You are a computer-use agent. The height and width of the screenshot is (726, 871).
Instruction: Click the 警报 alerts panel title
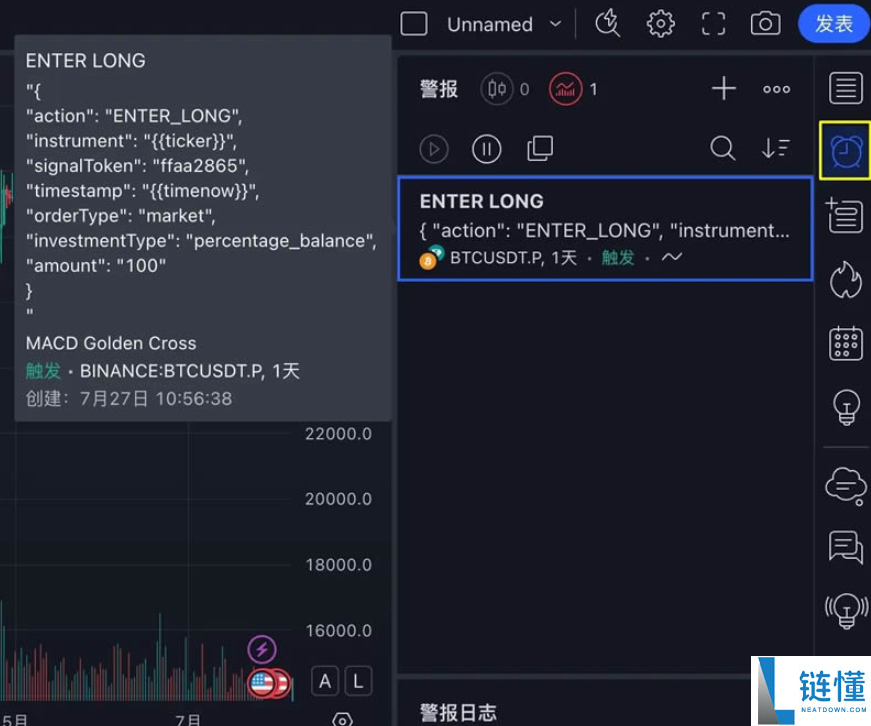click(439, 89)
